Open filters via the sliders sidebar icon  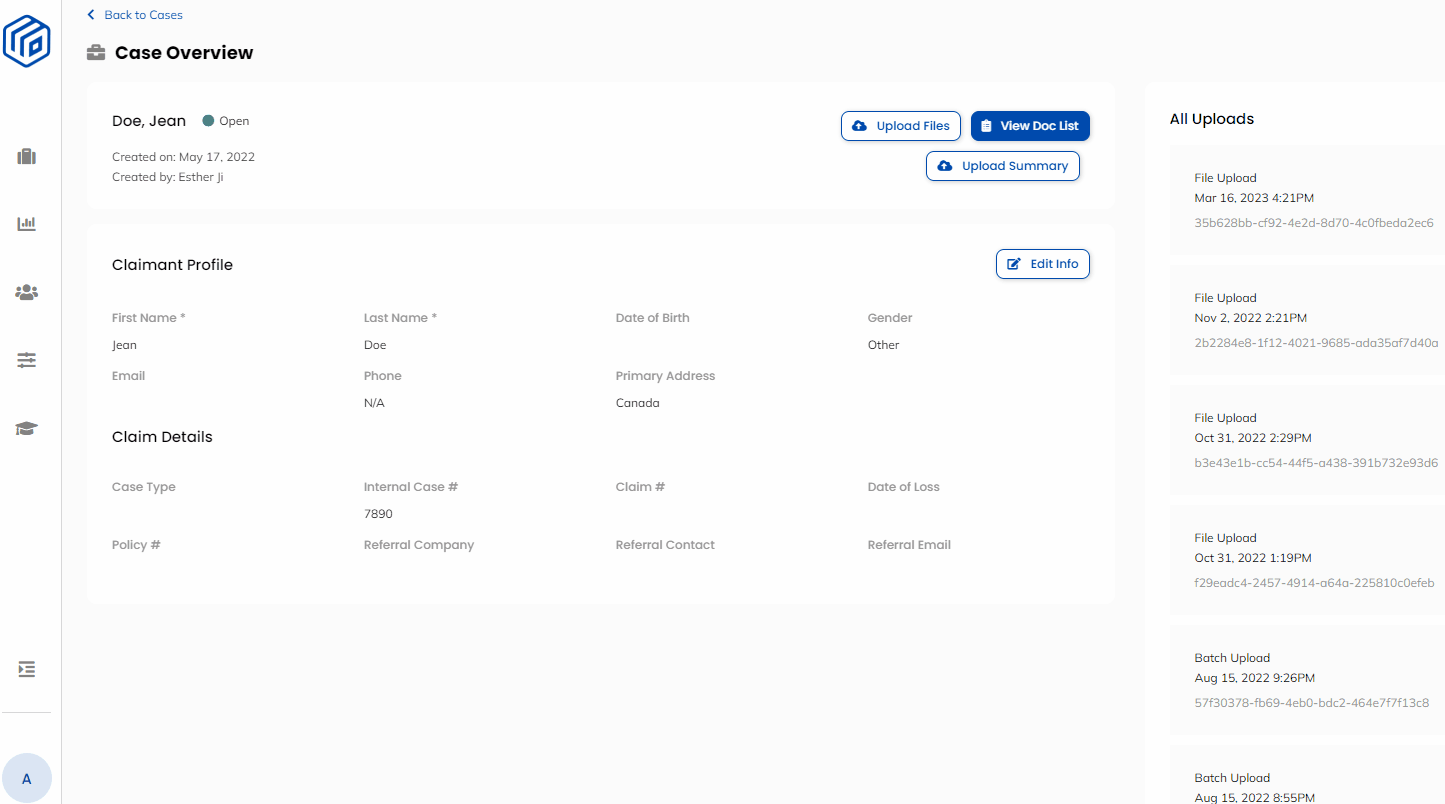[x=26, y=360]
